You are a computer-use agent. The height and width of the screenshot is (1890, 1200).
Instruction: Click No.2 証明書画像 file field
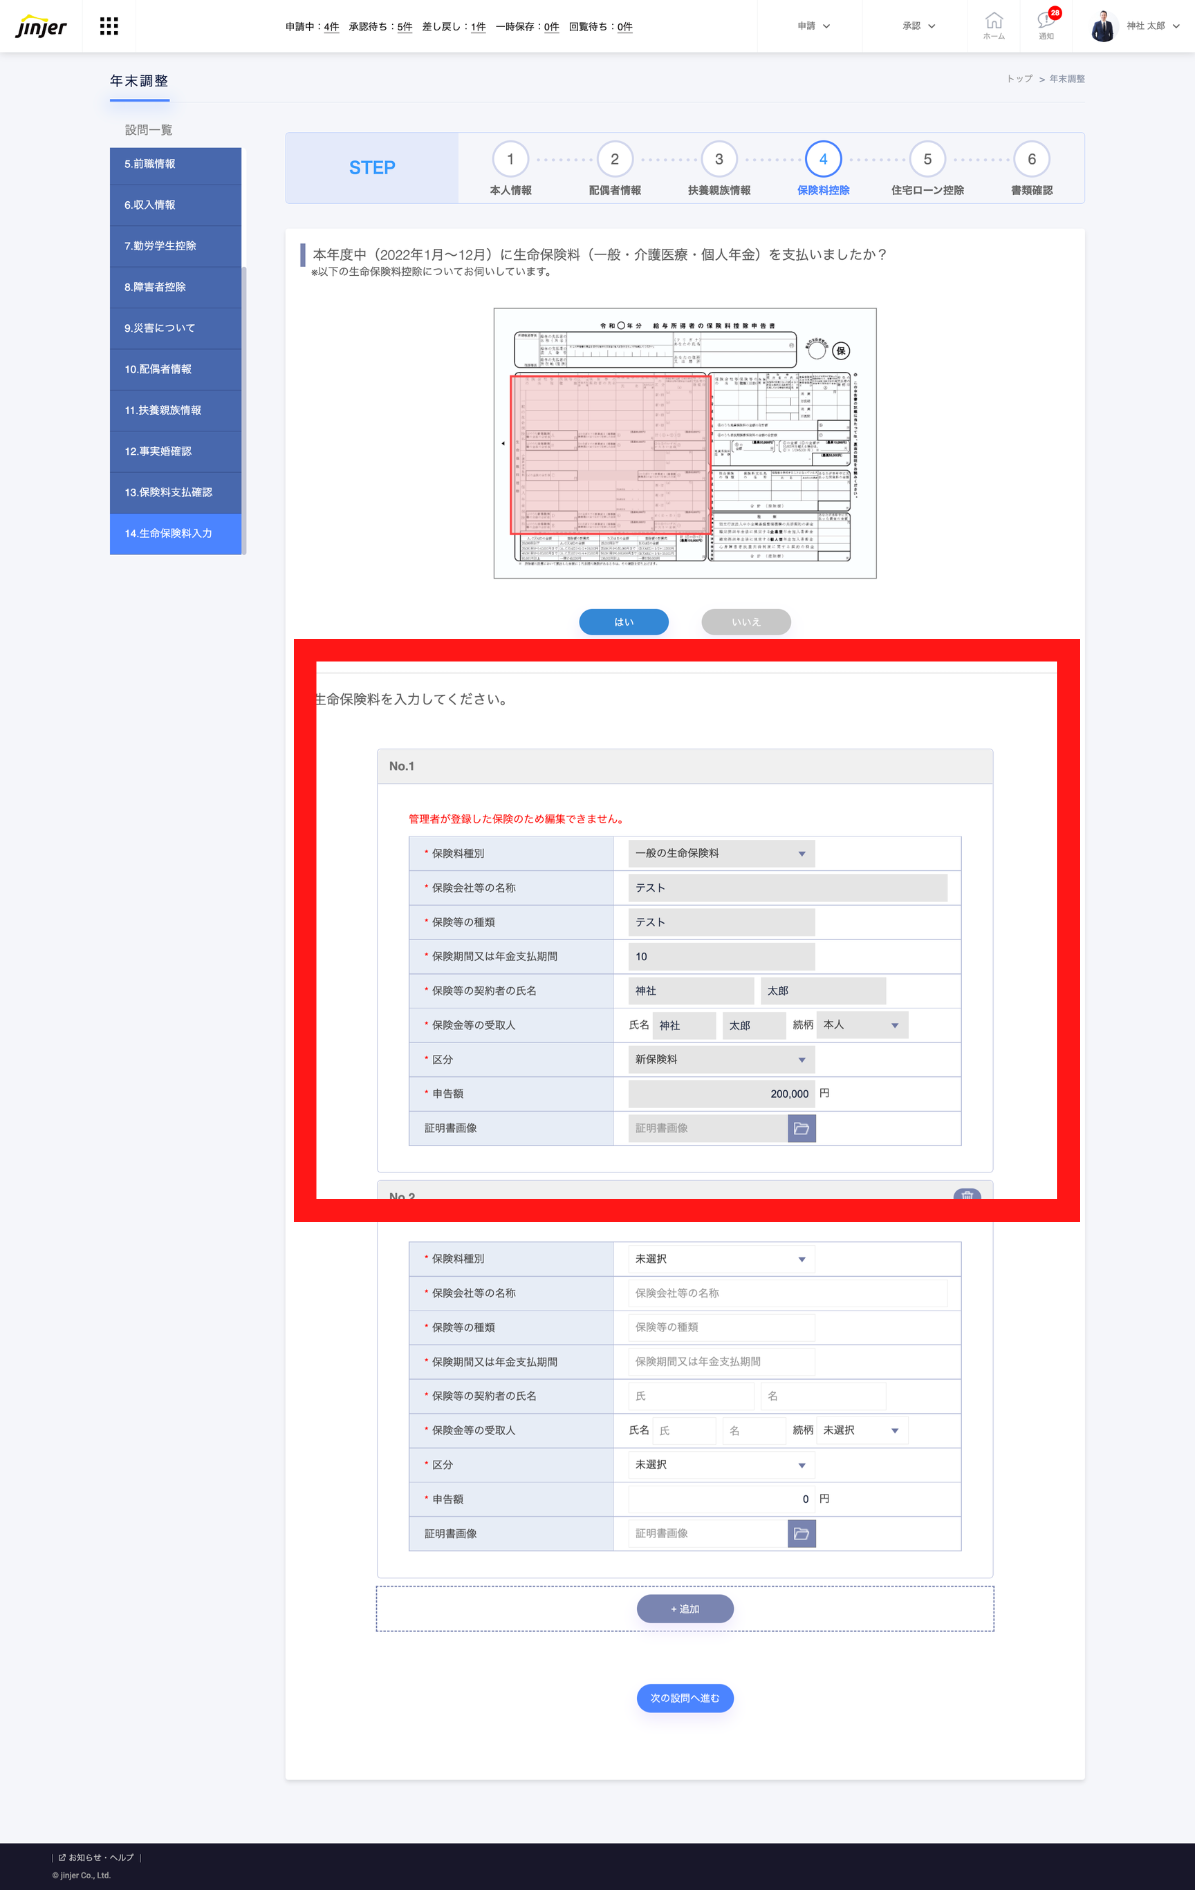click(708, 1533)
